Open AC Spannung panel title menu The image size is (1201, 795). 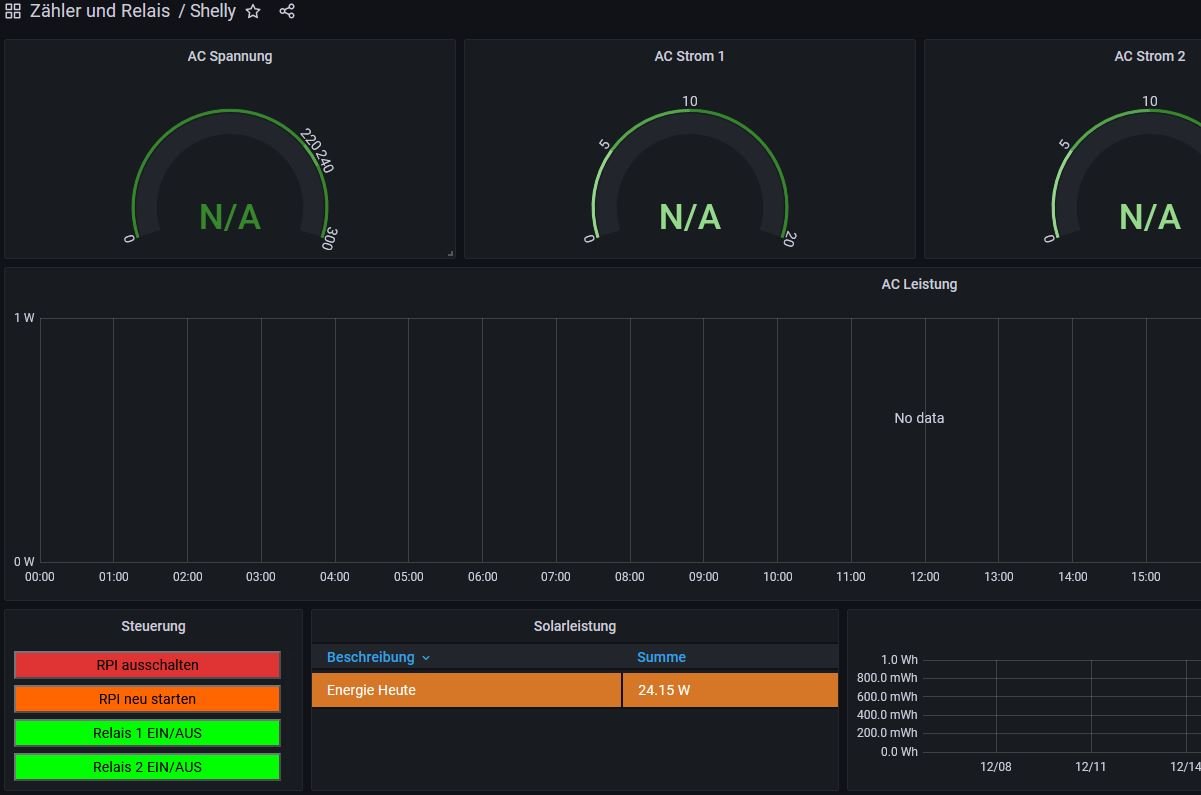tap(229, 56)
